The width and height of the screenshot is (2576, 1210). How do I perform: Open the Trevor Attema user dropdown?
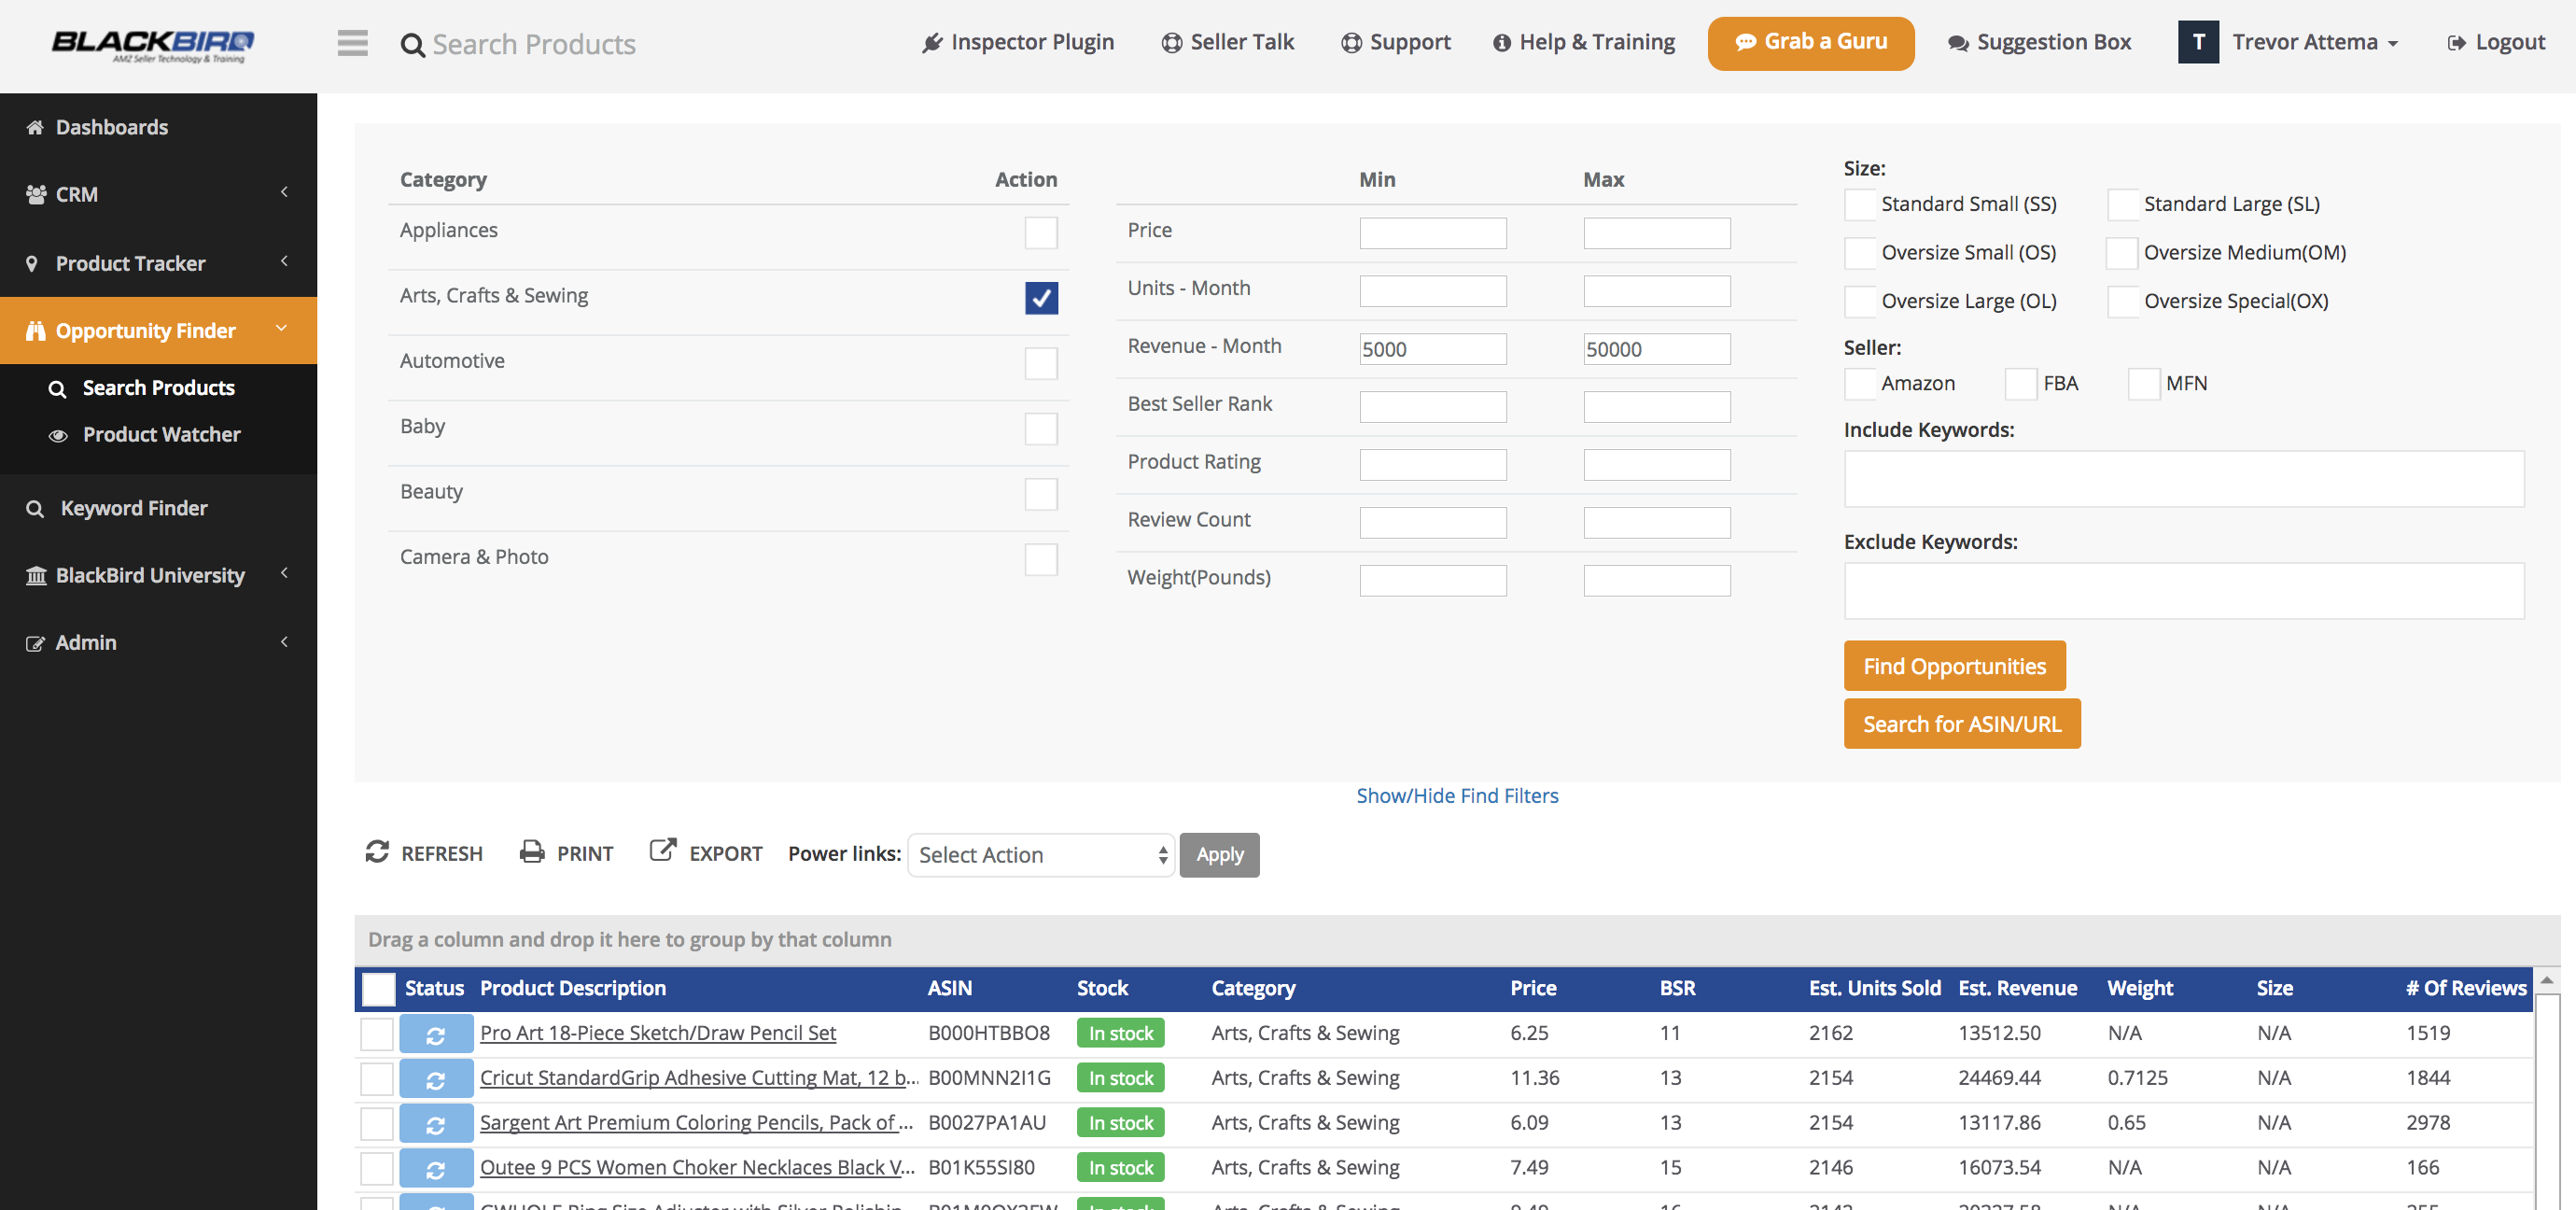coord(2315,42)
